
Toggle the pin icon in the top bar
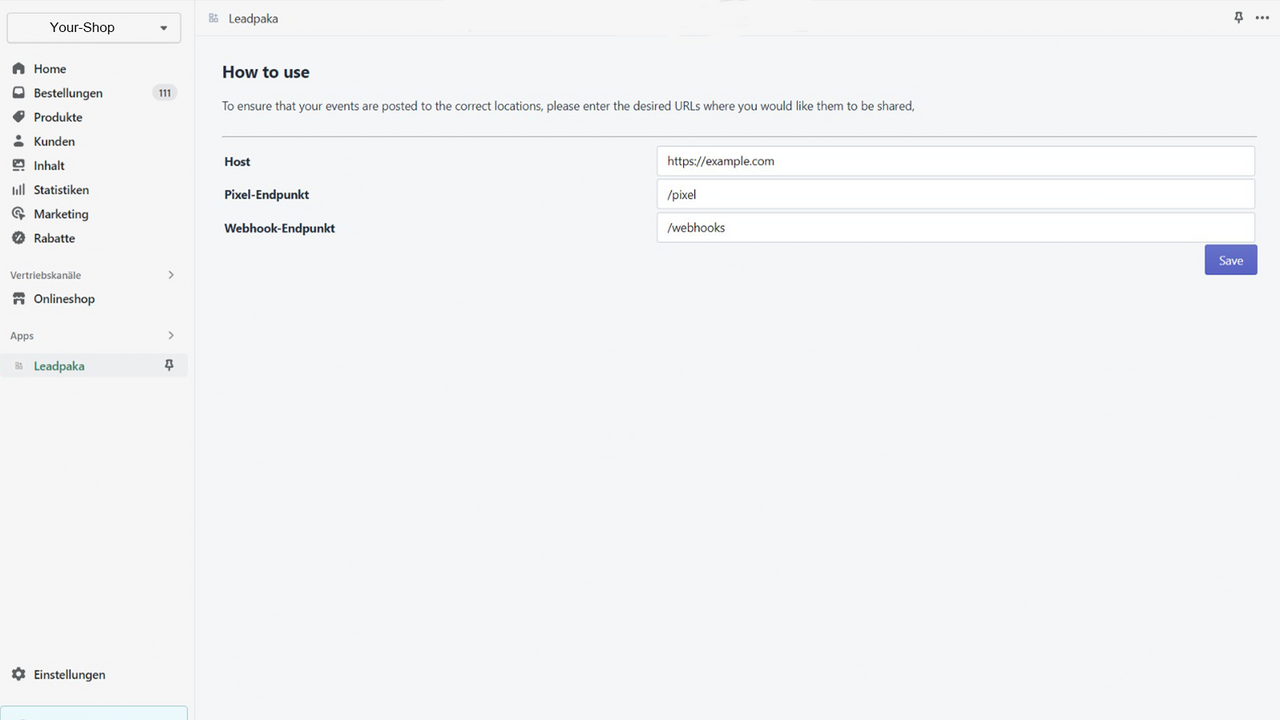pos(1238,17)
